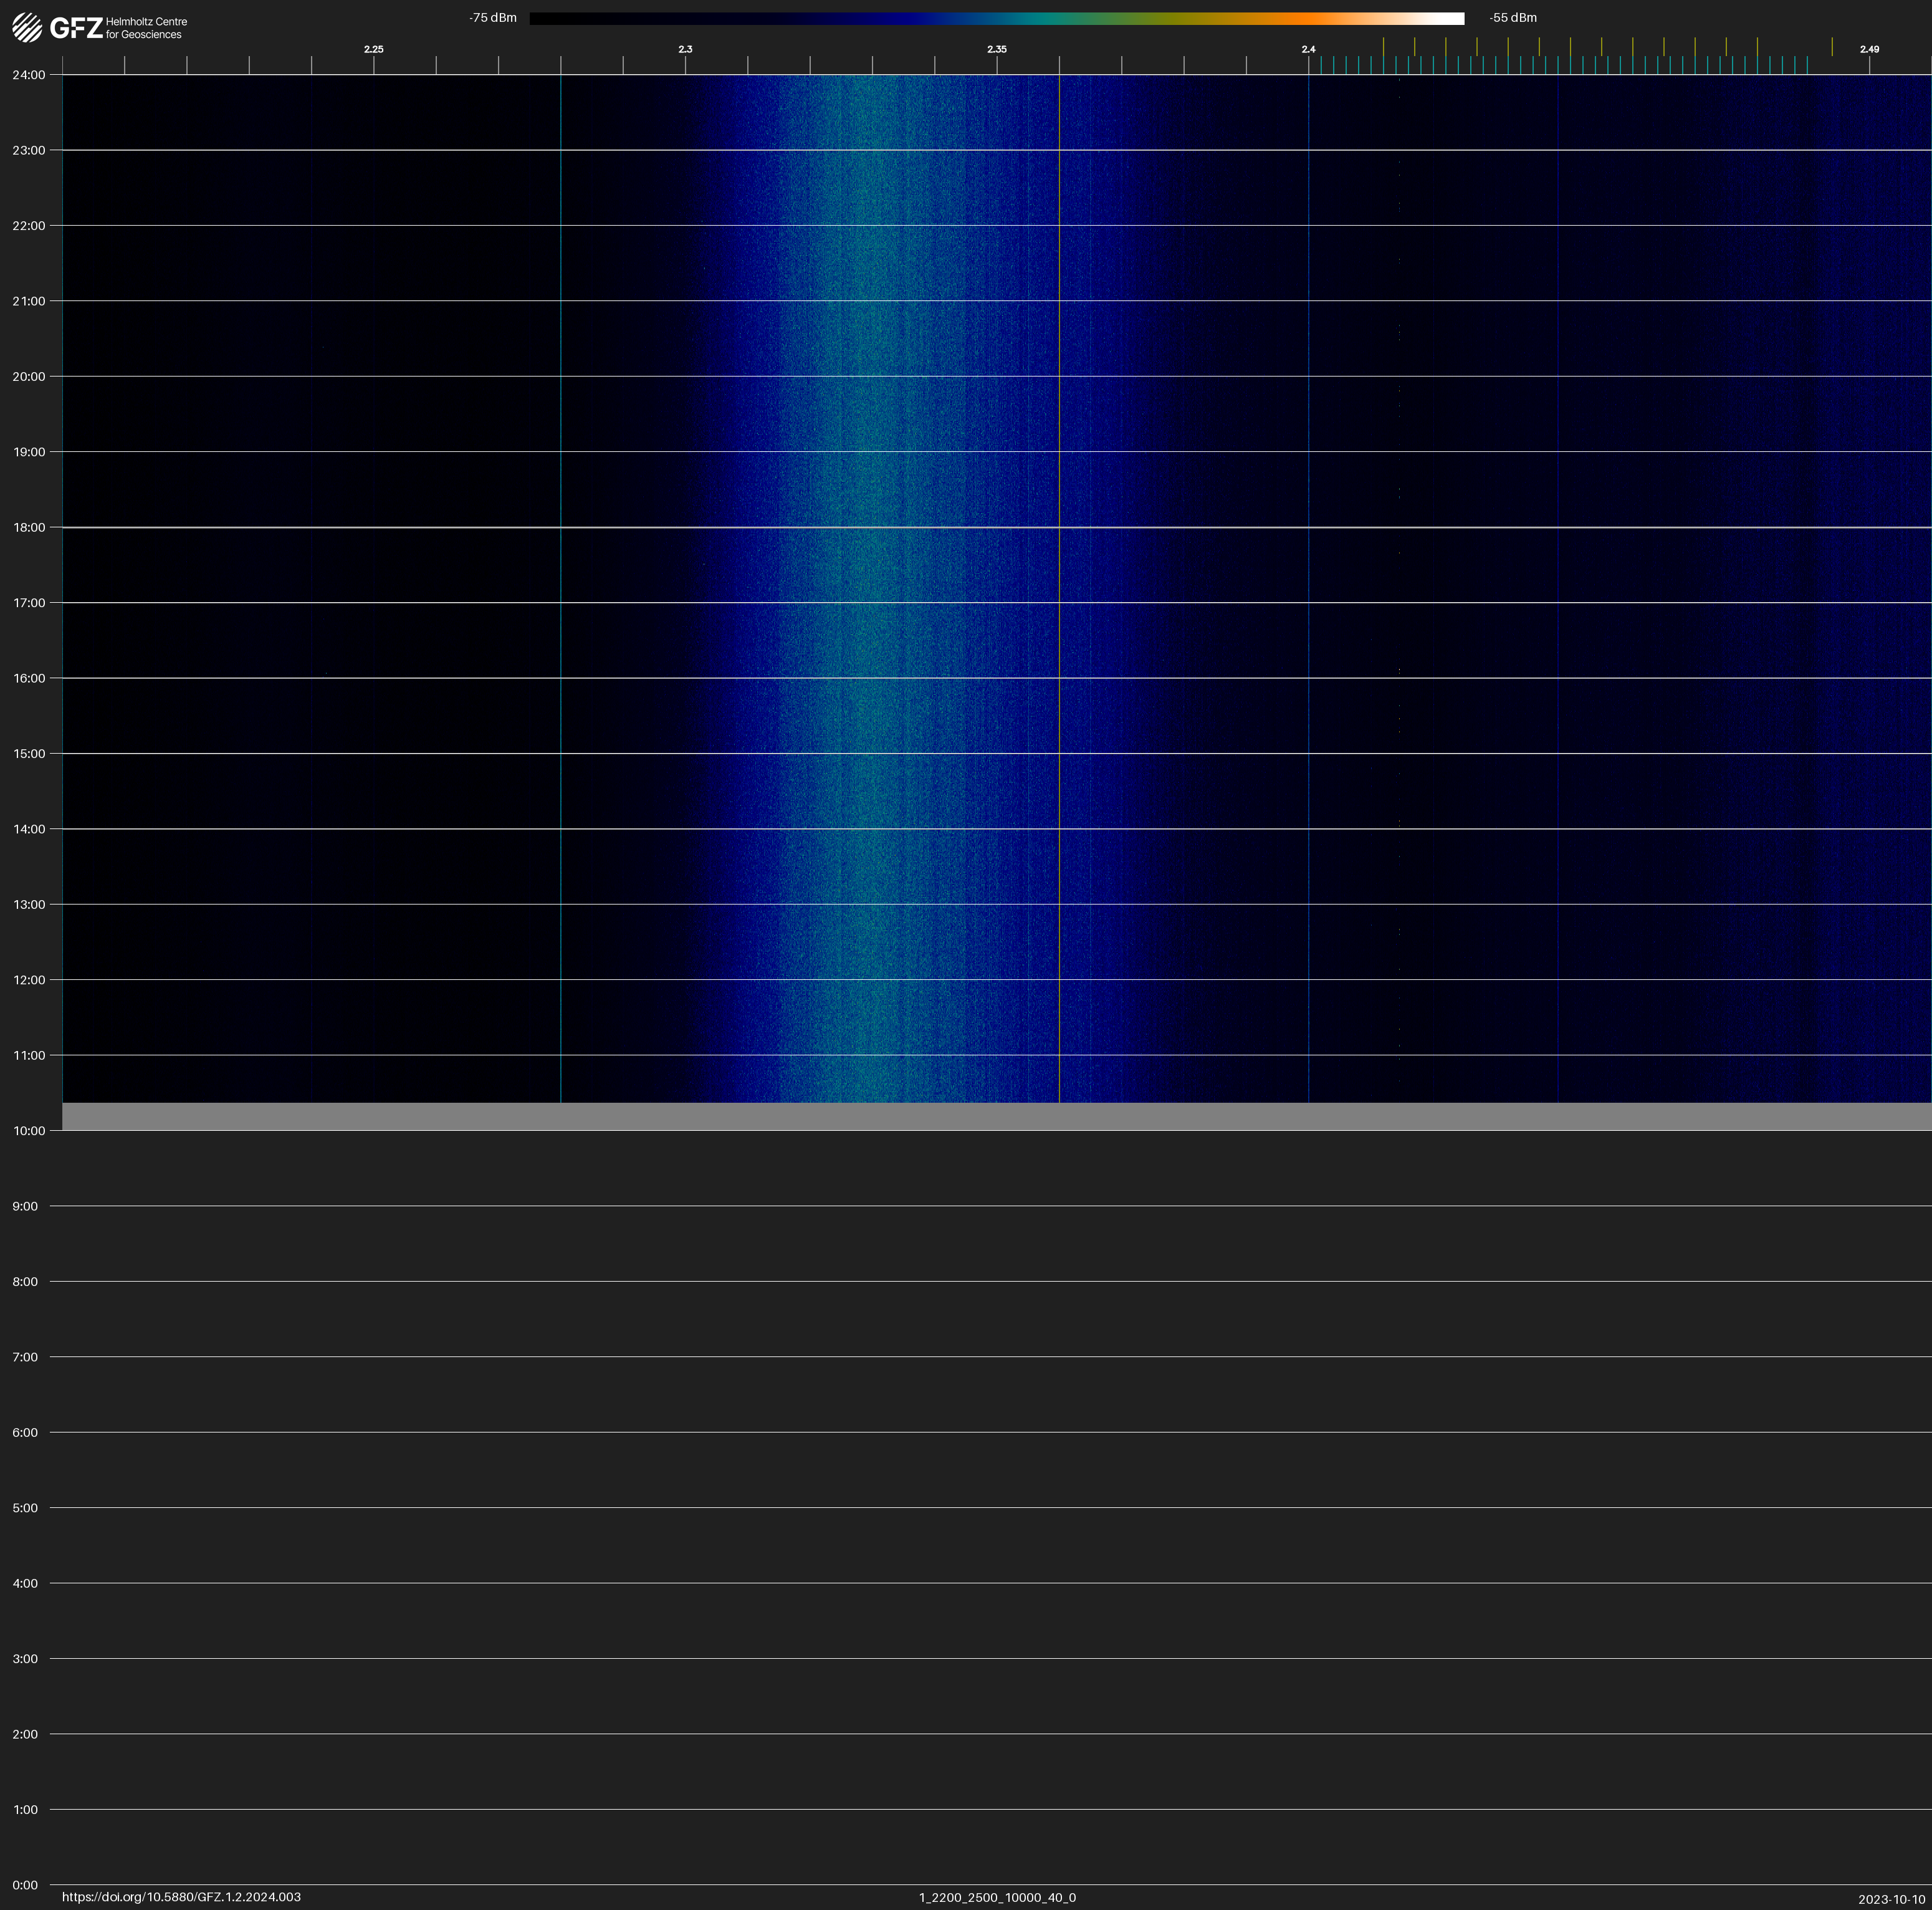
Task: Open the doi.org GFZ dataset link
Action: pos(181,1897)
